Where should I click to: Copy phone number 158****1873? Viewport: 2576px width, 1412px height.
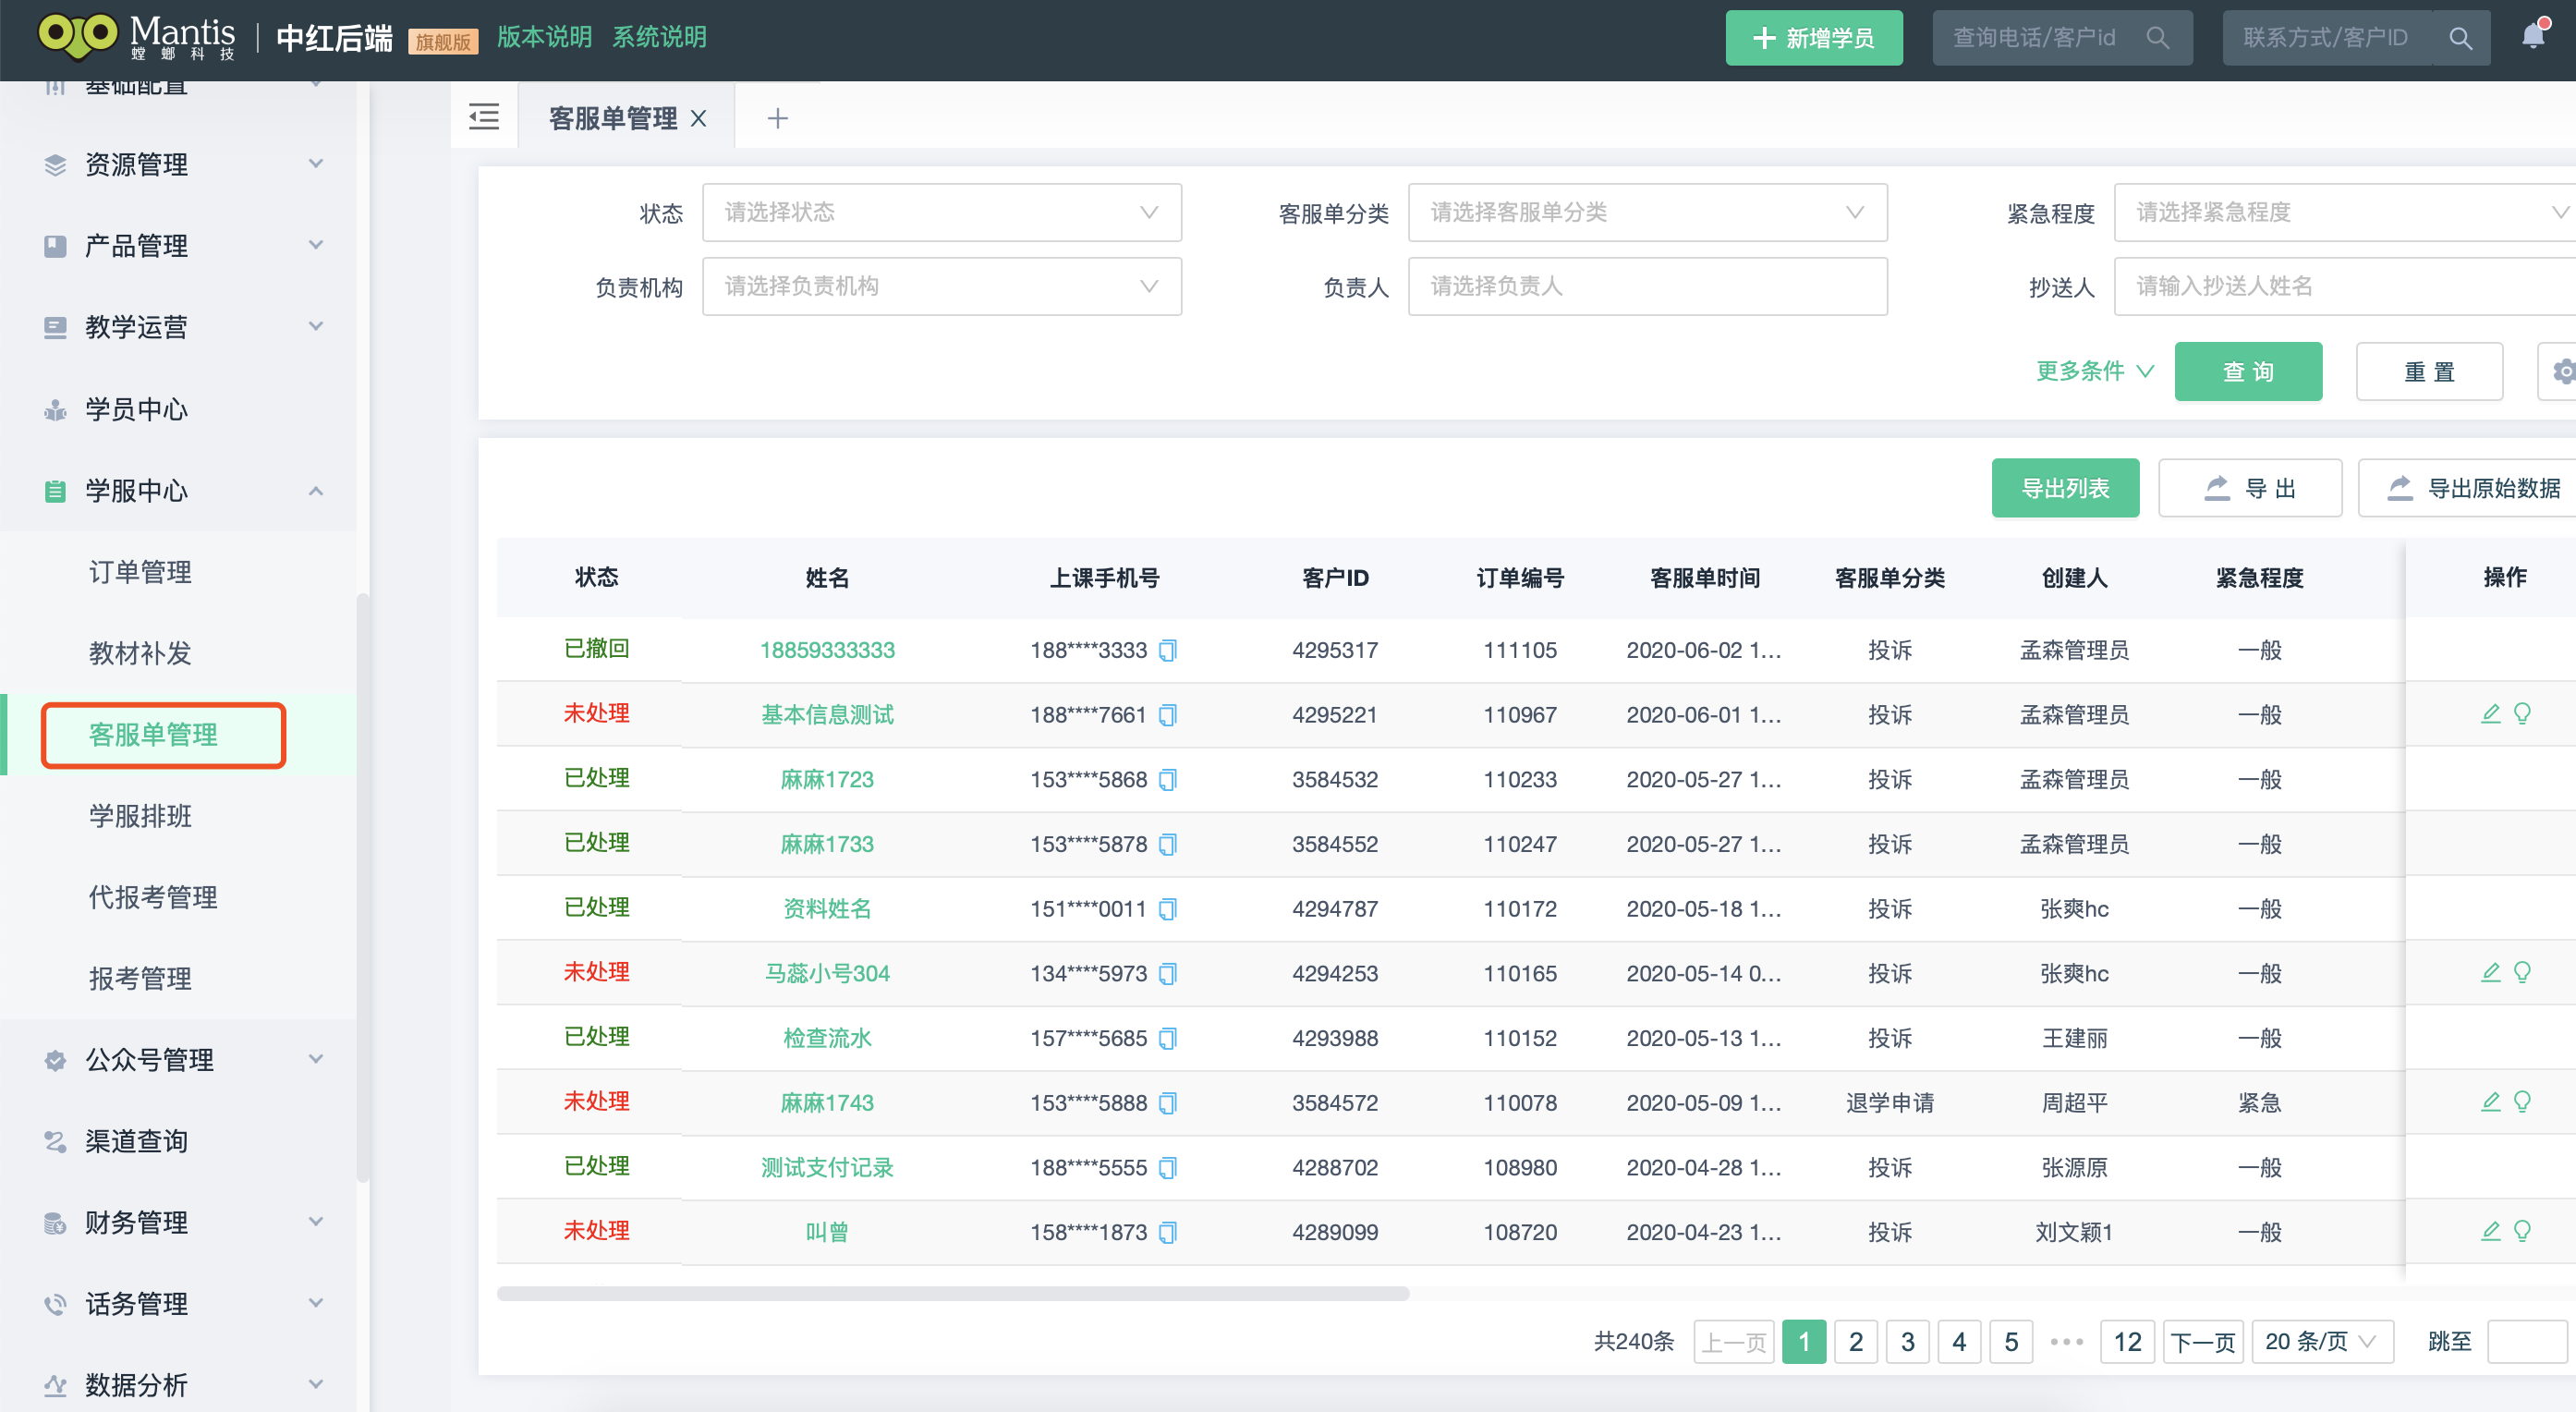pos(1167,1232)
